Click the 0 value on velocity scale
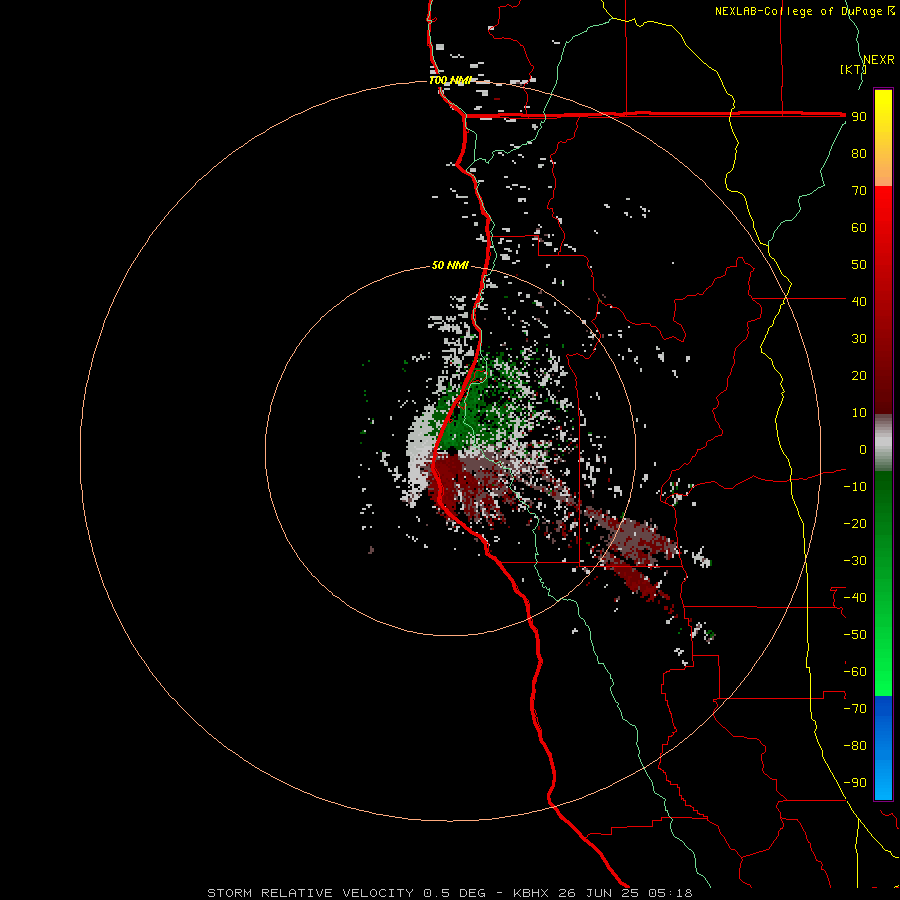 [863, 450]
